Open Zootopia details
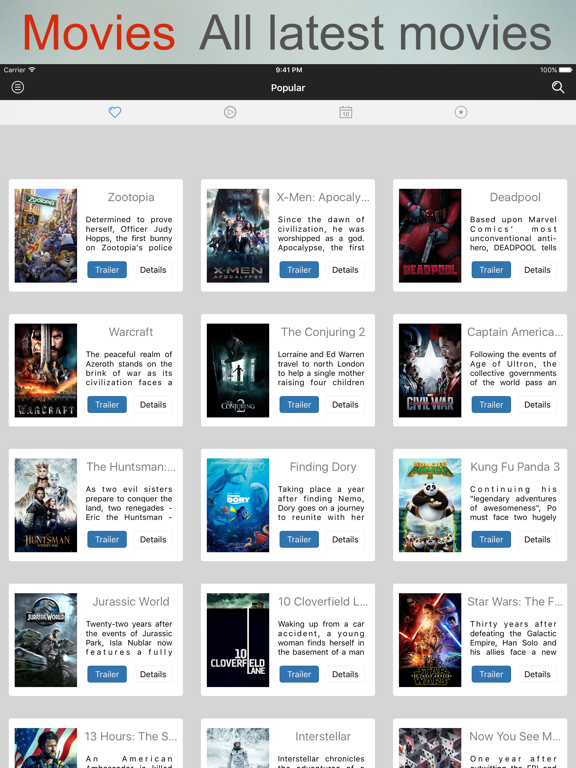This screenshot has width=576, height=768. pos(153,270)
